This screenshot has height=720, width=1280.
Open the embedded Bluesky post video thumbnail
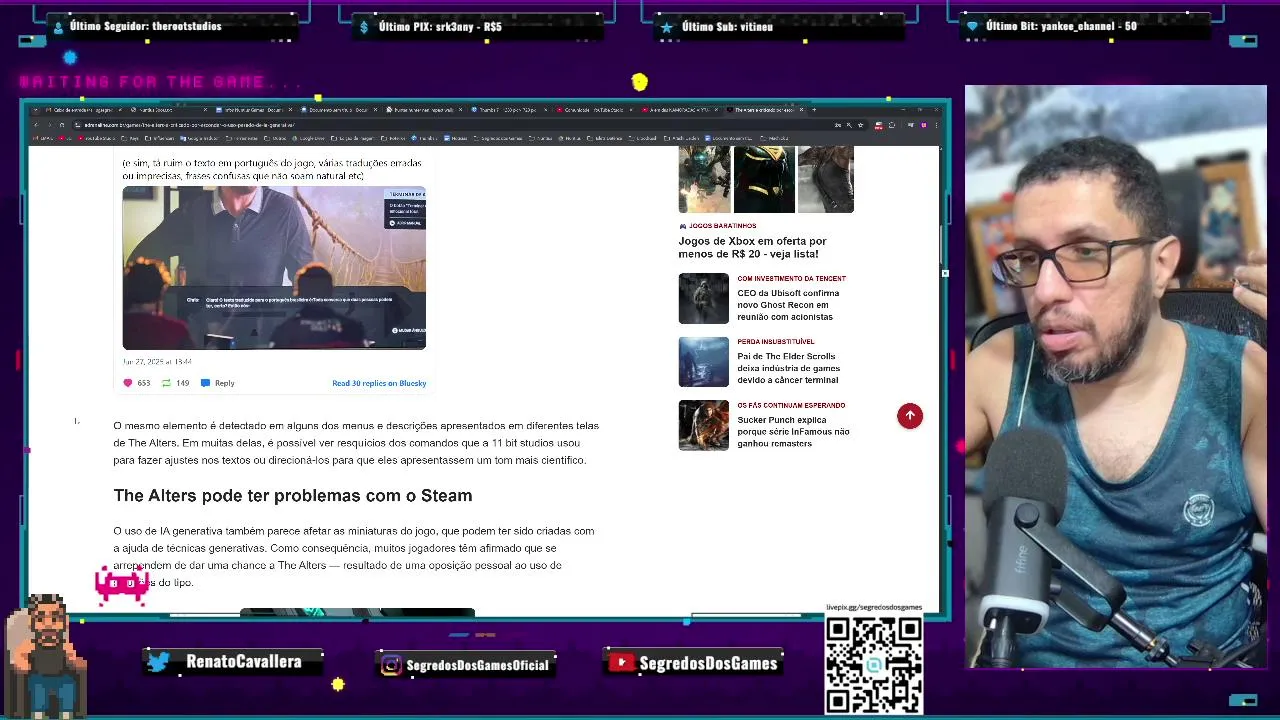(x=274, y=268)
